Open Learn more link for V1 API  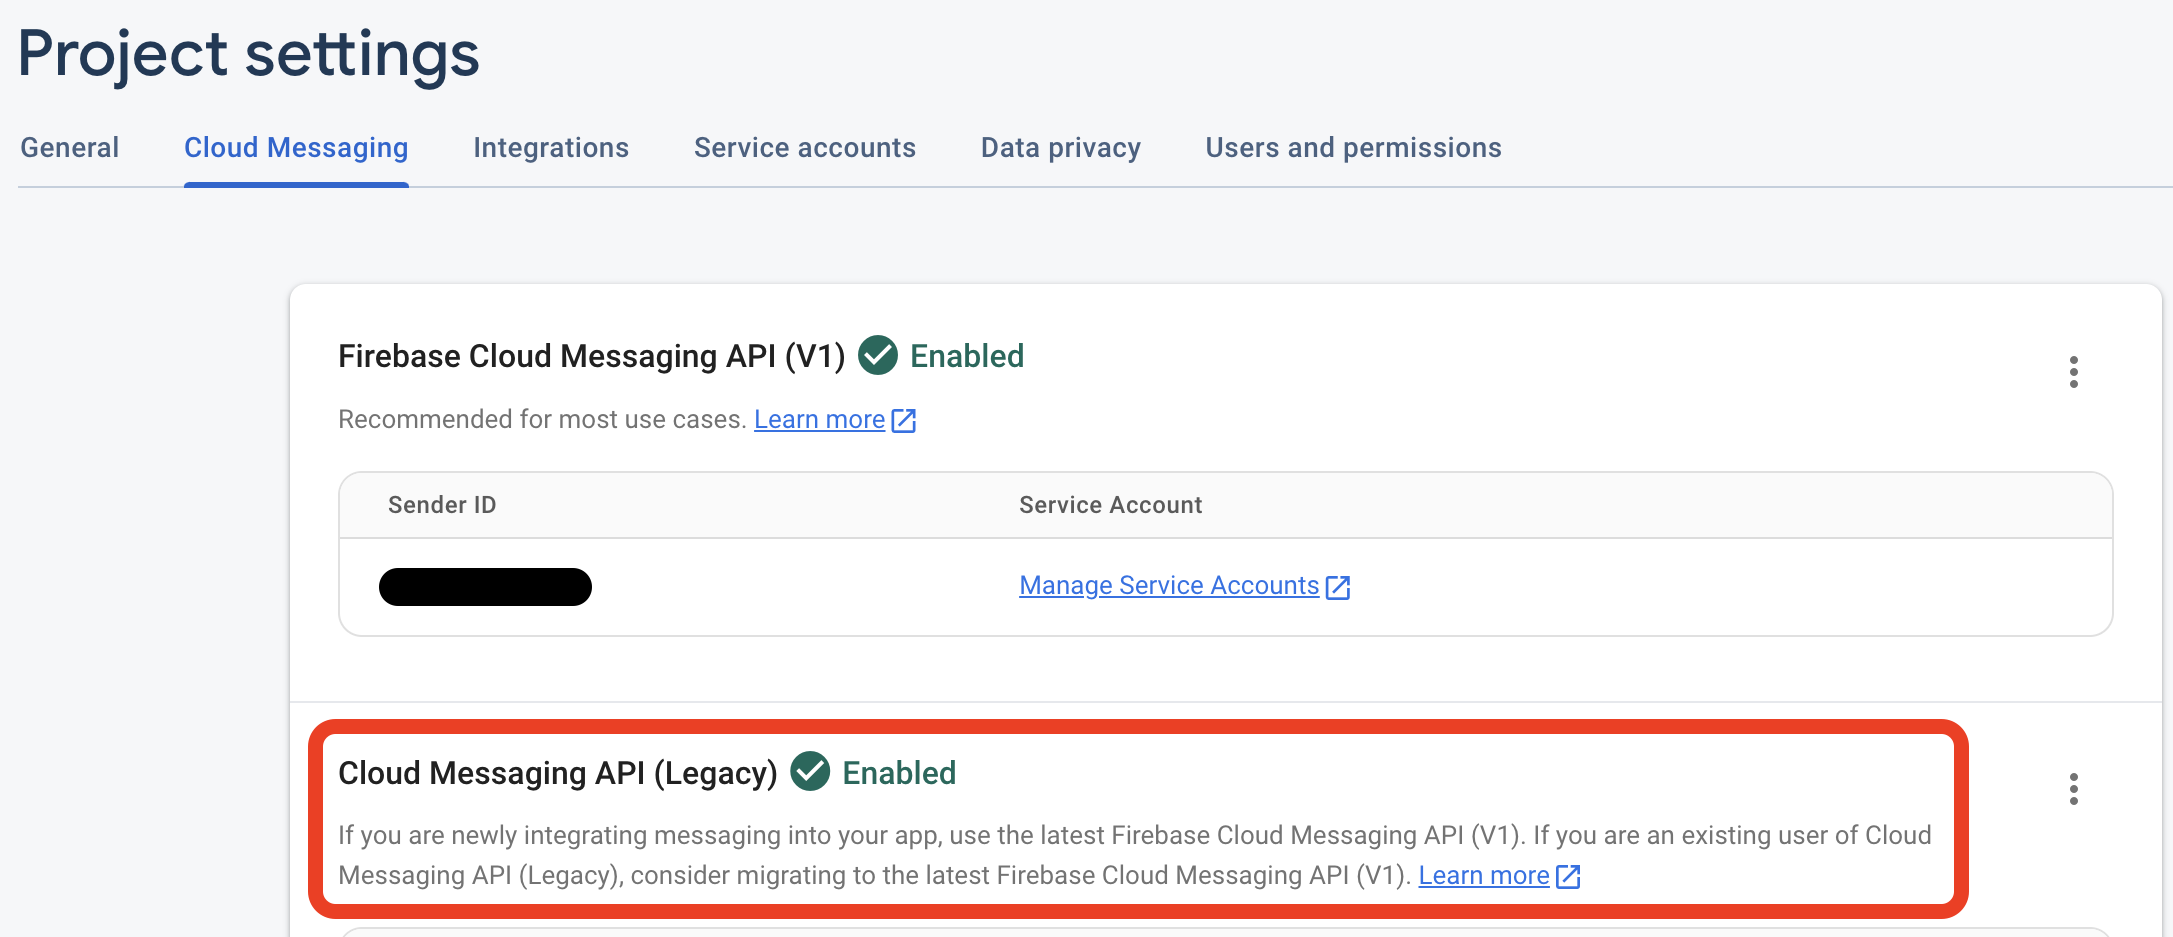pos(819,419)
